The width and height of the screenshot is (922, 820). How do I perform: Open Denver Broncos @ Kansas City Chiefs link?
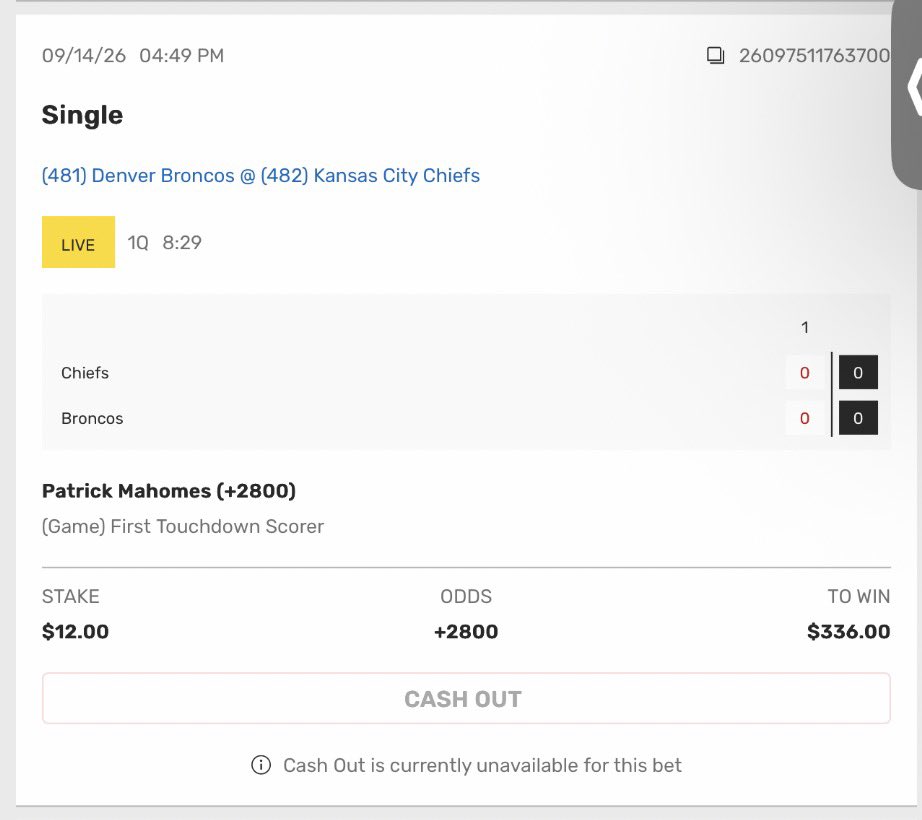[x=260, y=175]
